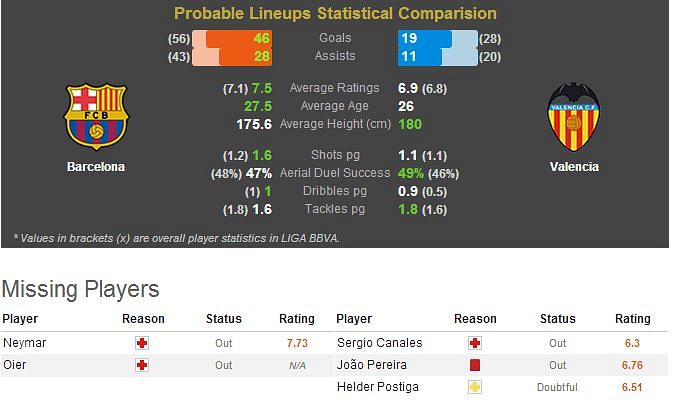Click Oier's red cross injury icon

[x=142, y=365]
